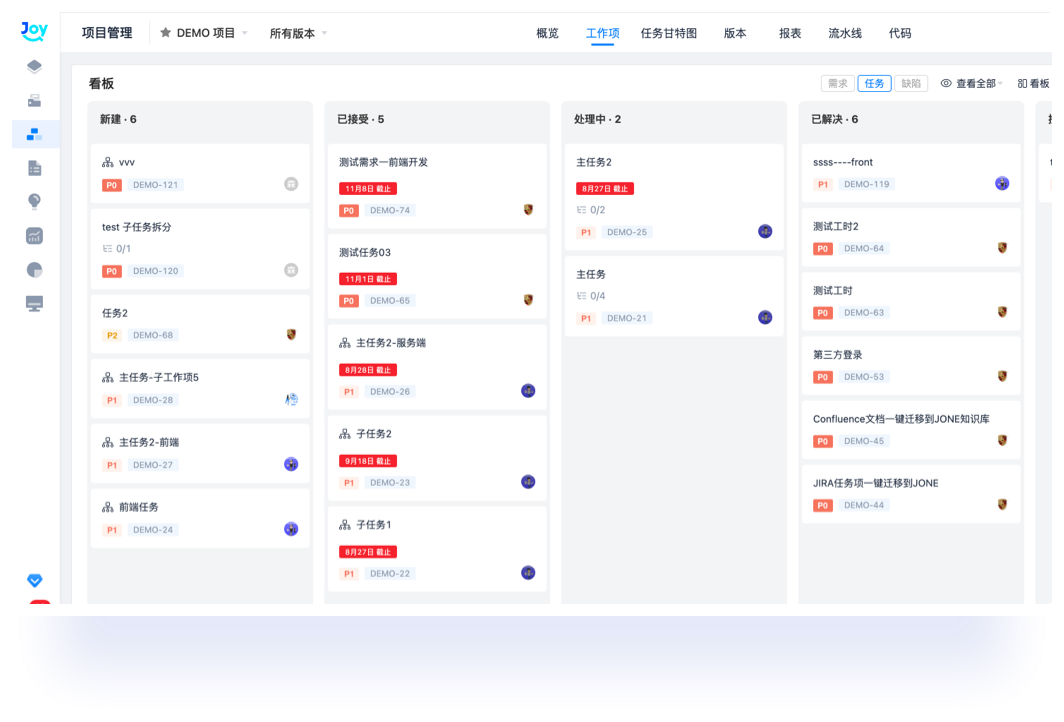
Task: Switch to the 报表 tab
Action: coord(790,33)
